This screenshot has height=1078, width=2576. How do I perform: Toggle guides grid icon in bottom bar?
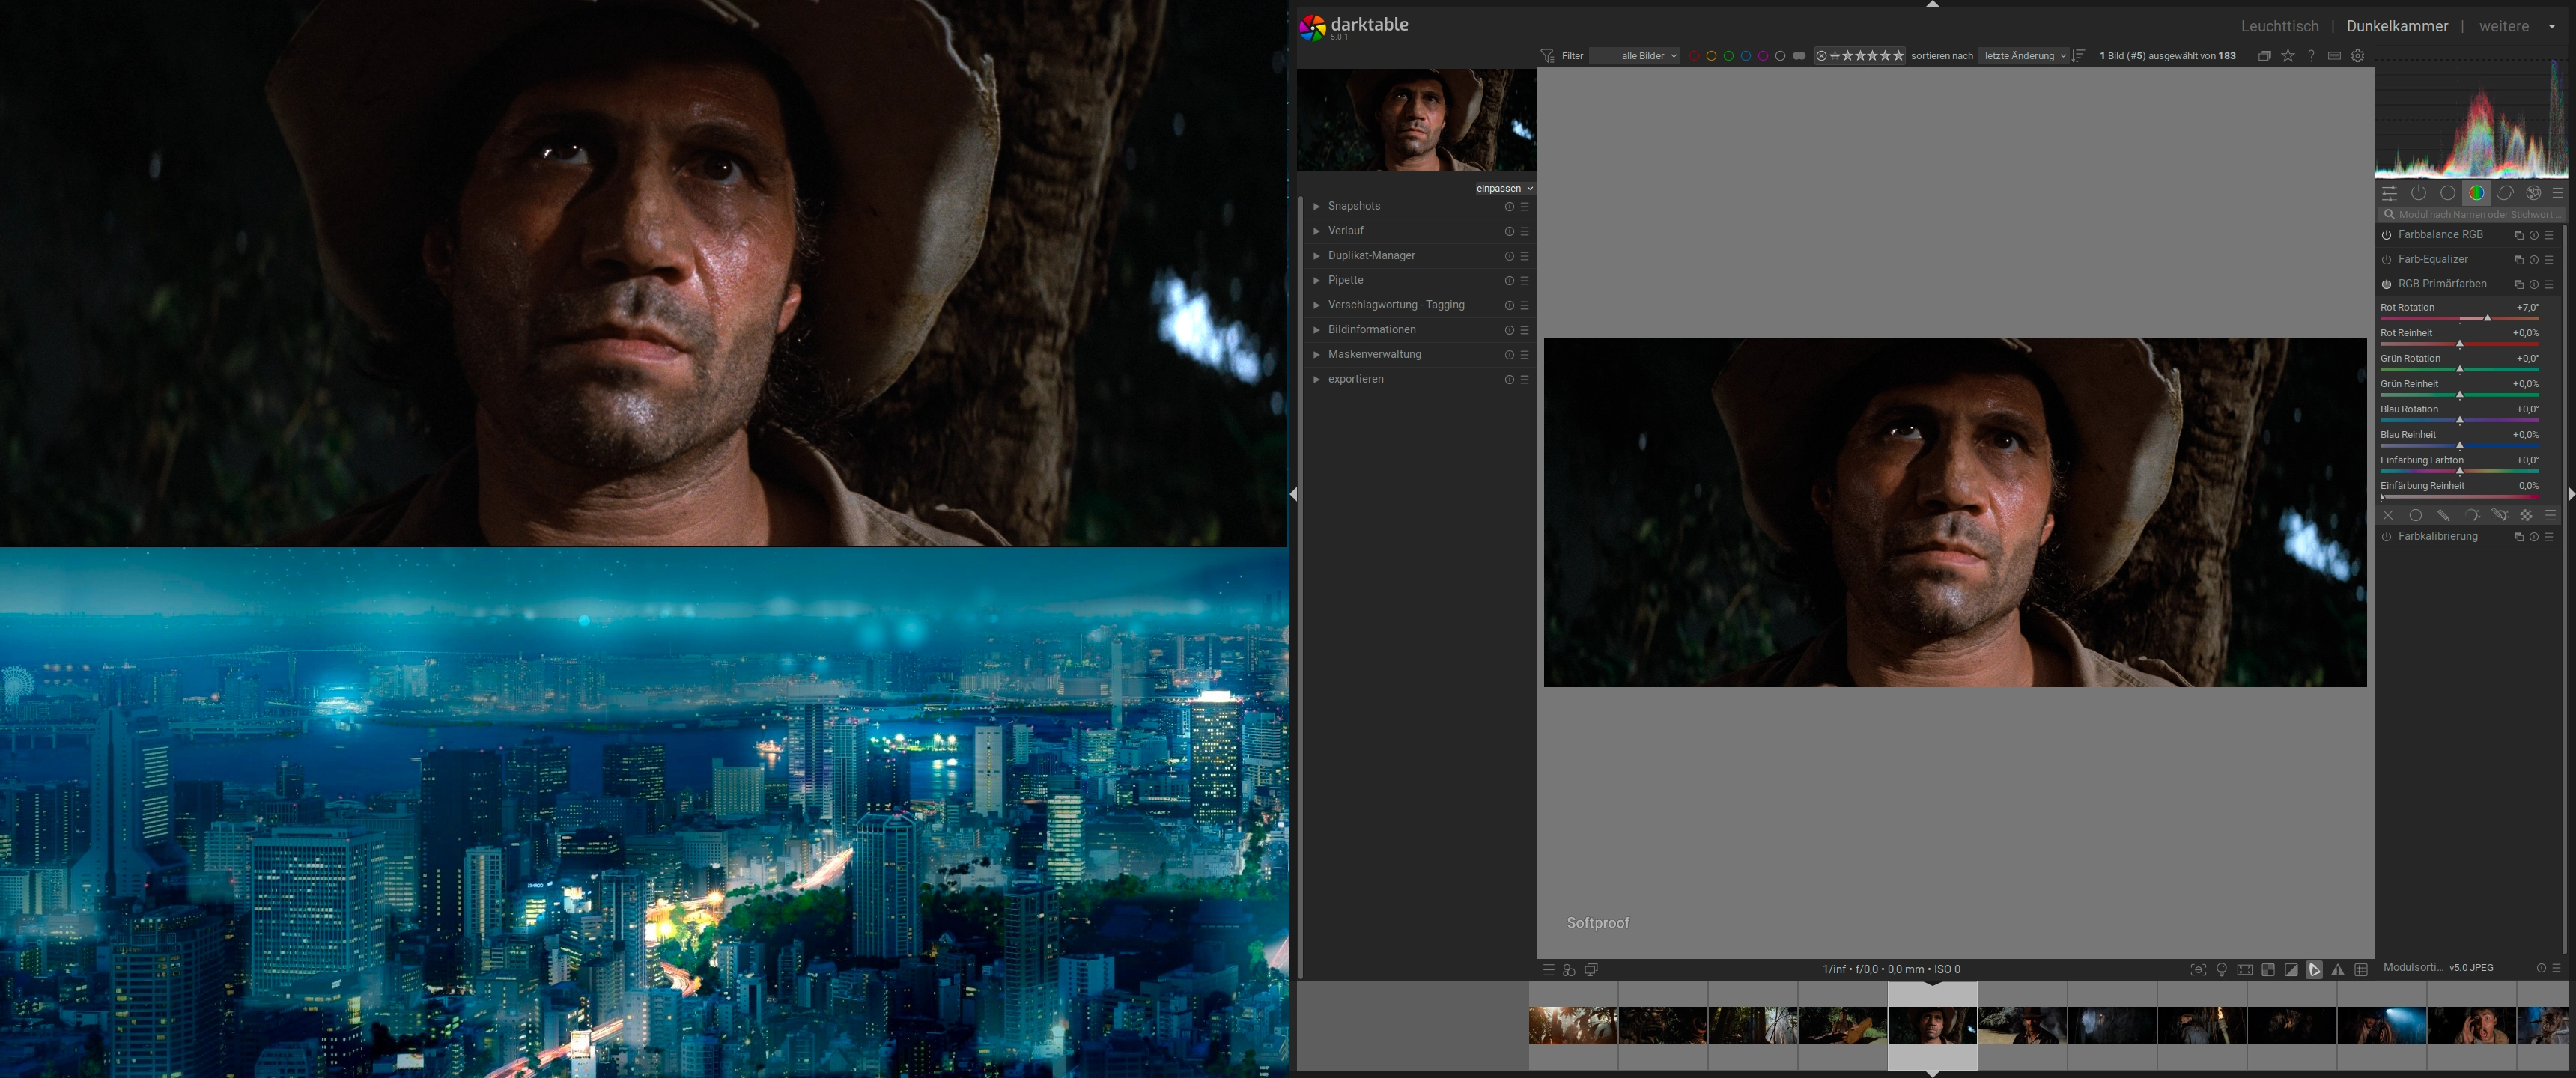coord(2361,970)
